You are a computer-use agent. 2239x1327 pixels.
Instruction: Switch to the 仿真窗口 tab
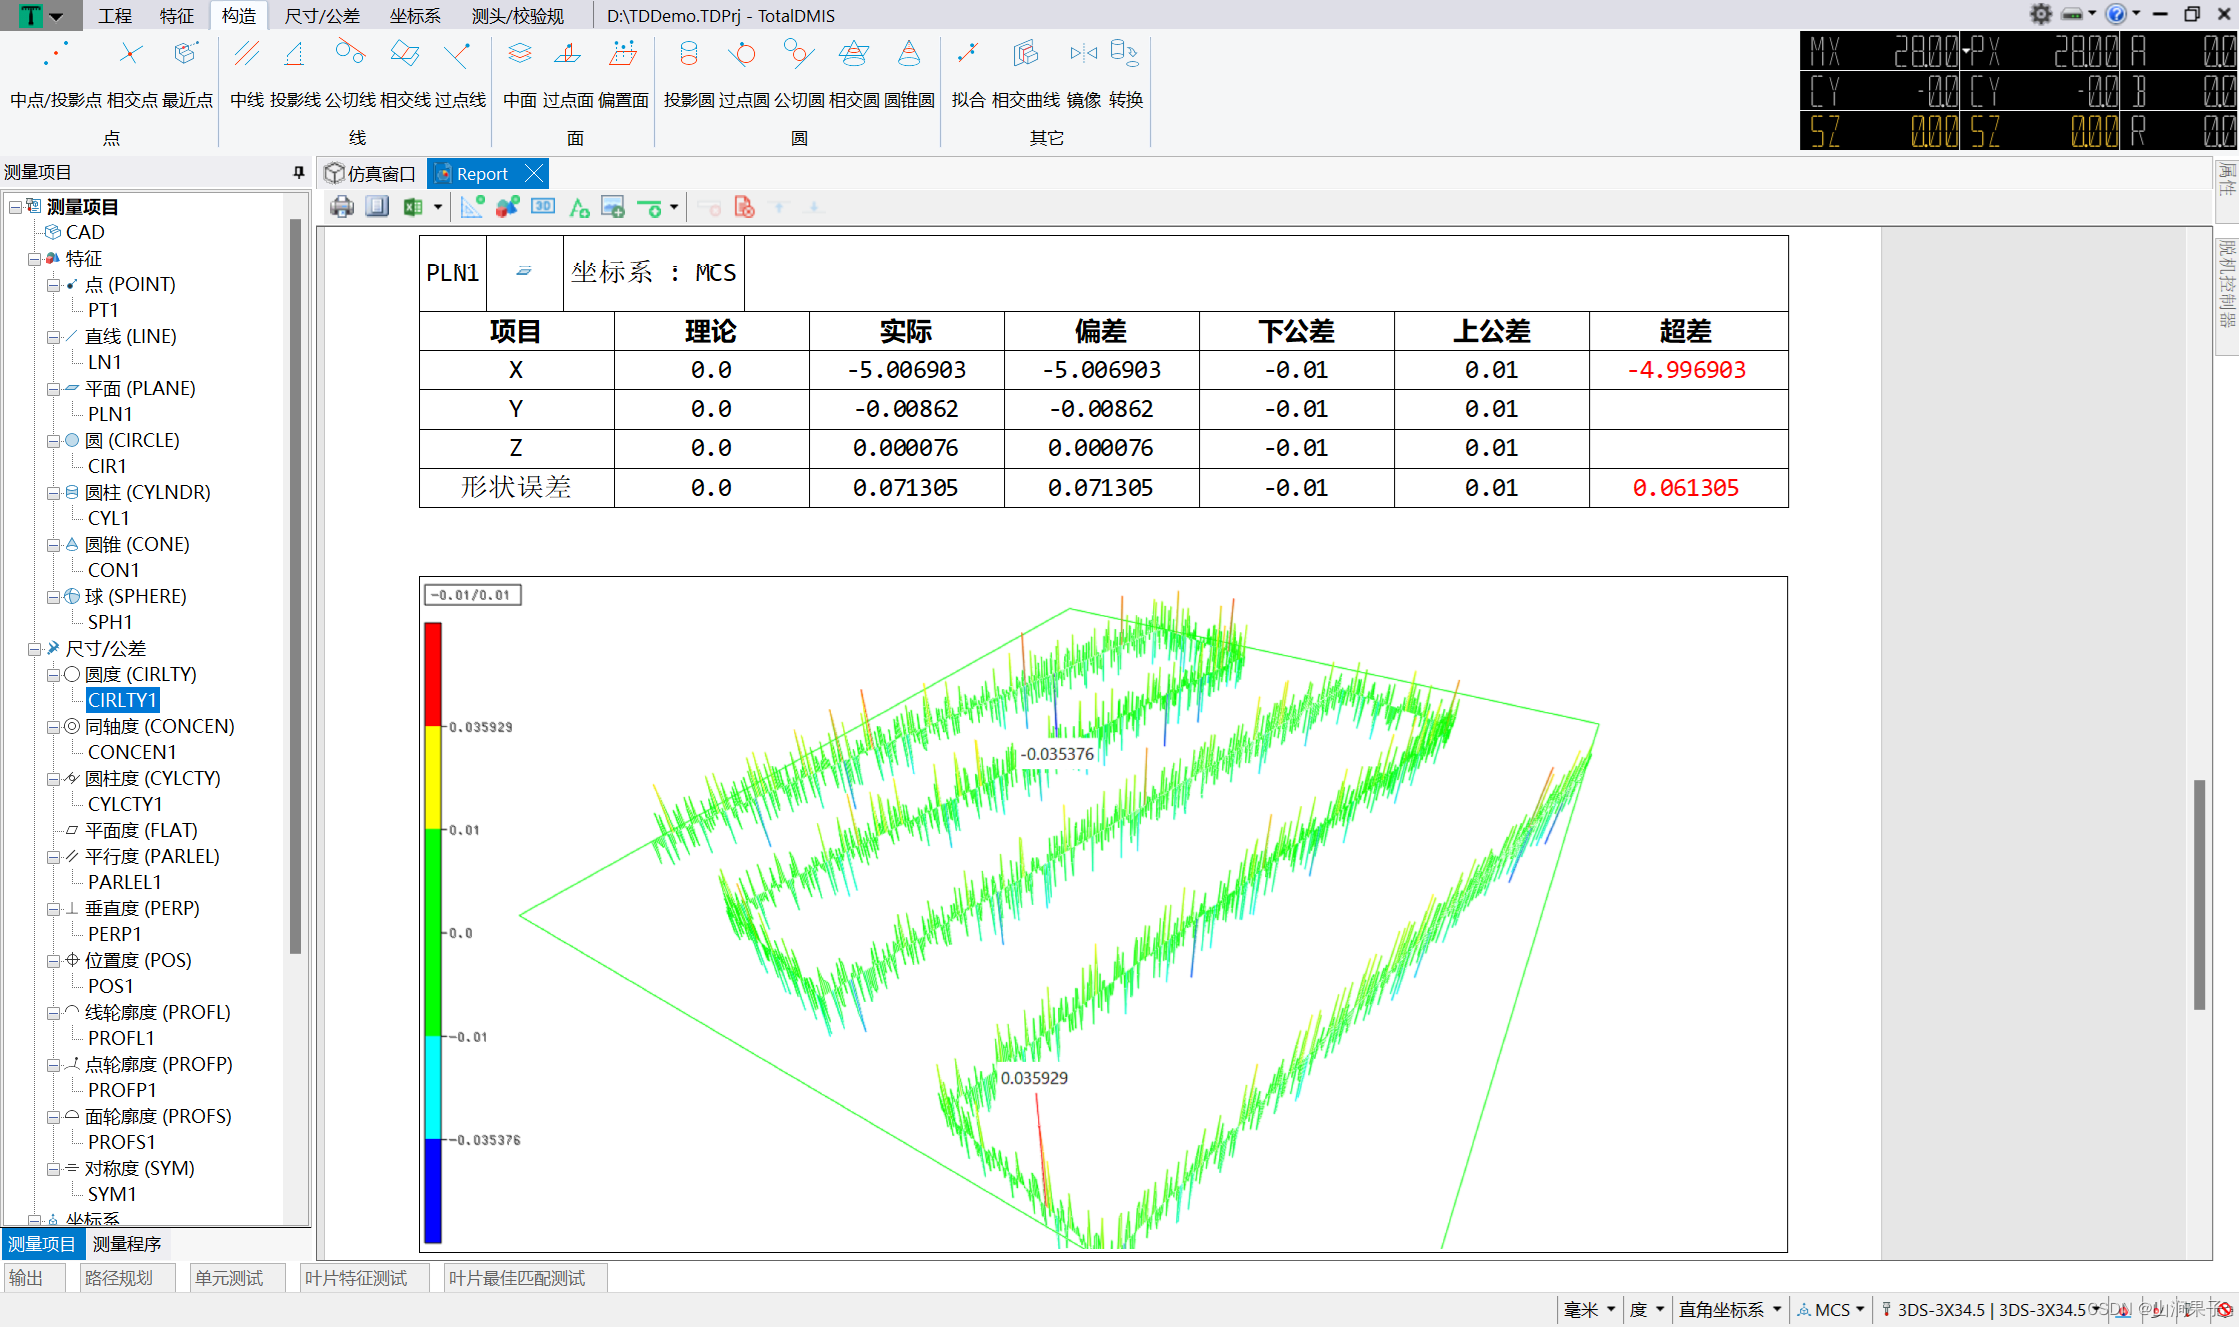point(371,174)
